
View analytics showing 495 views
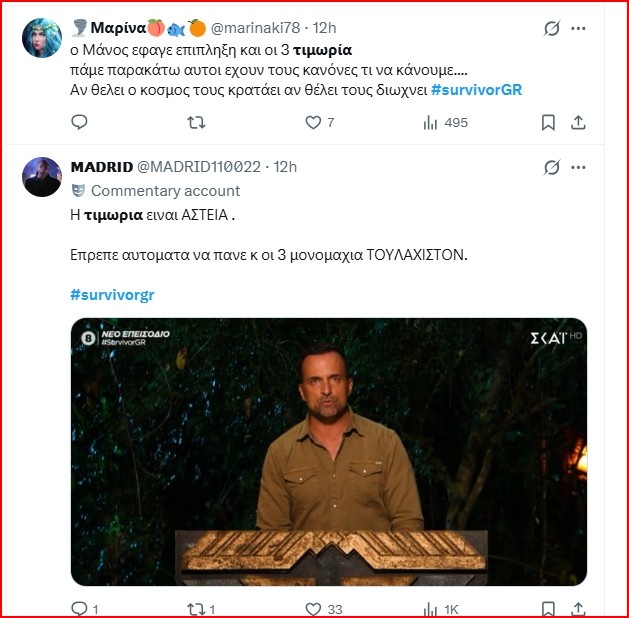pos(431,122)
